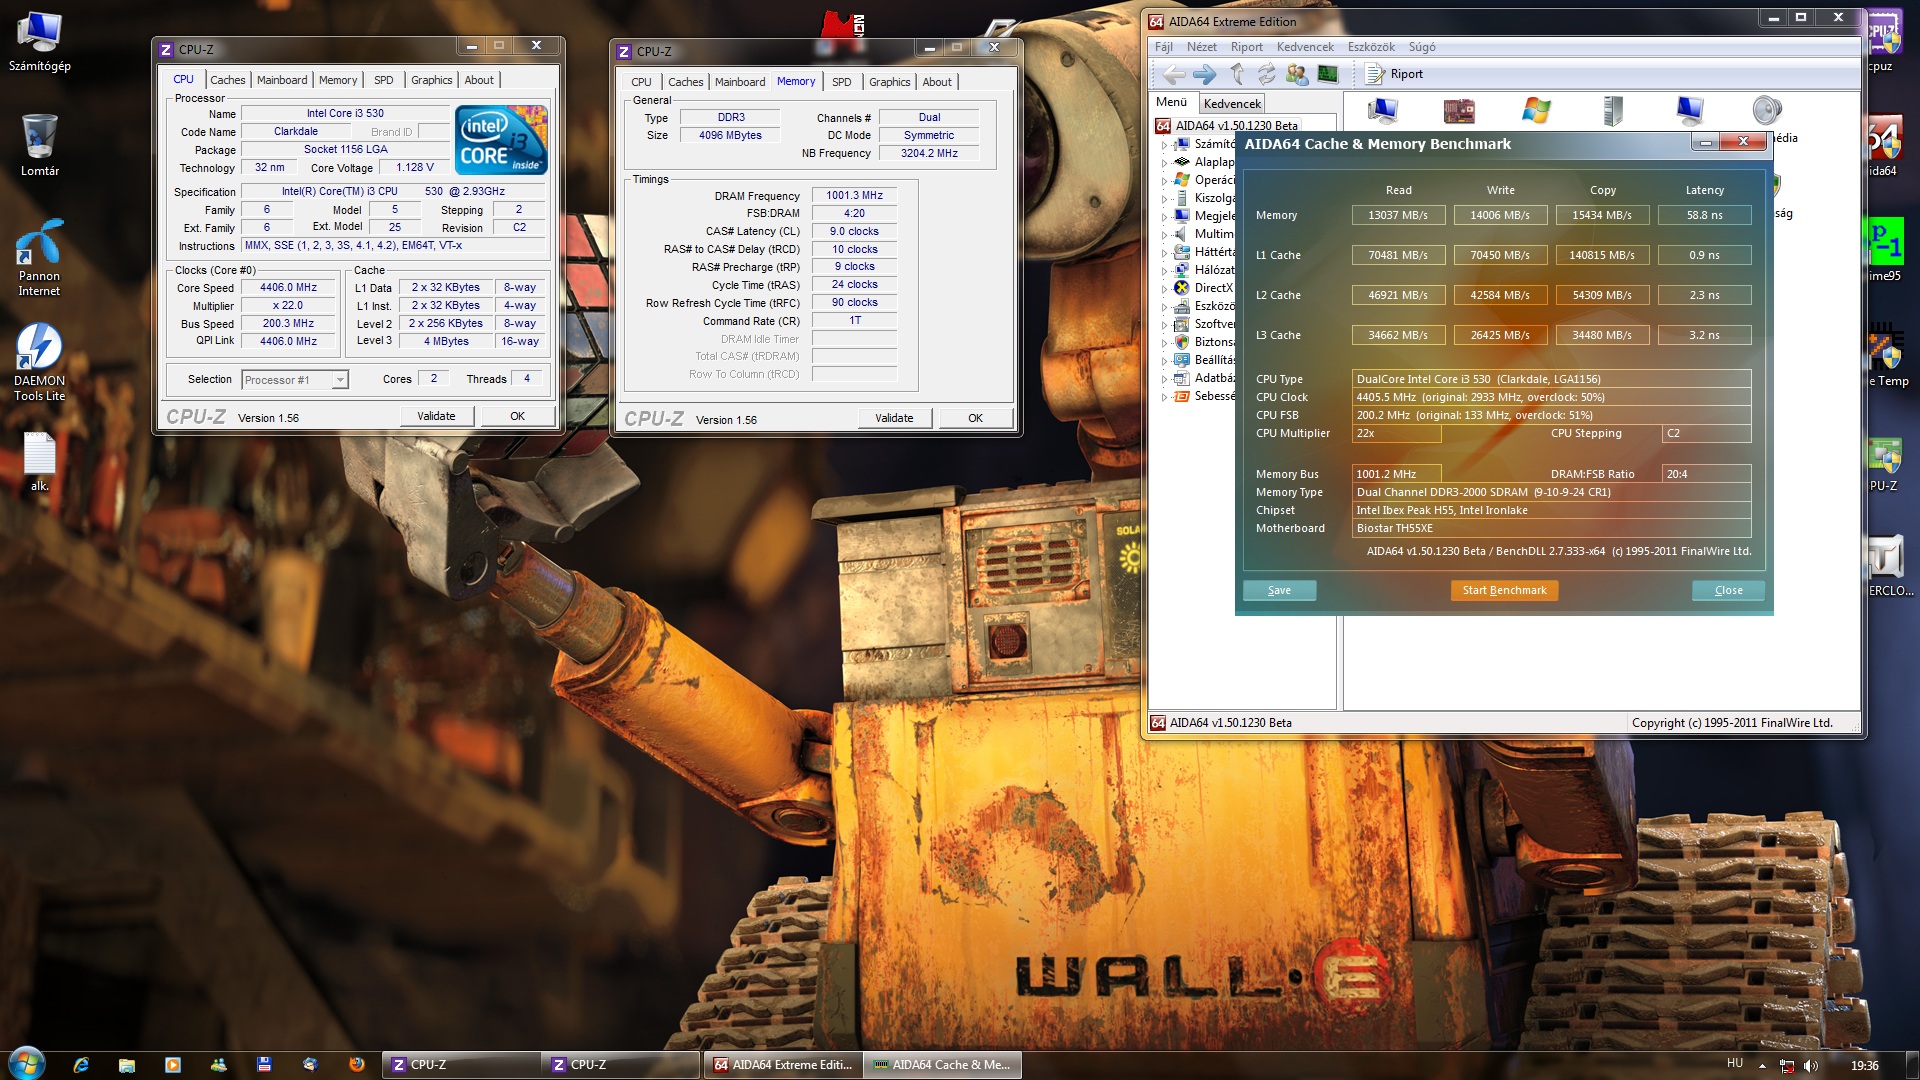
Task: Go forward with the blue arrow in AIDA64
Action: (1205, 74)
